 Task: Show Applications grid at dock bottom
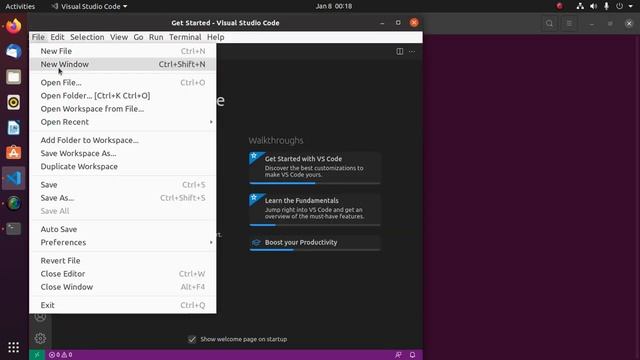13,347
